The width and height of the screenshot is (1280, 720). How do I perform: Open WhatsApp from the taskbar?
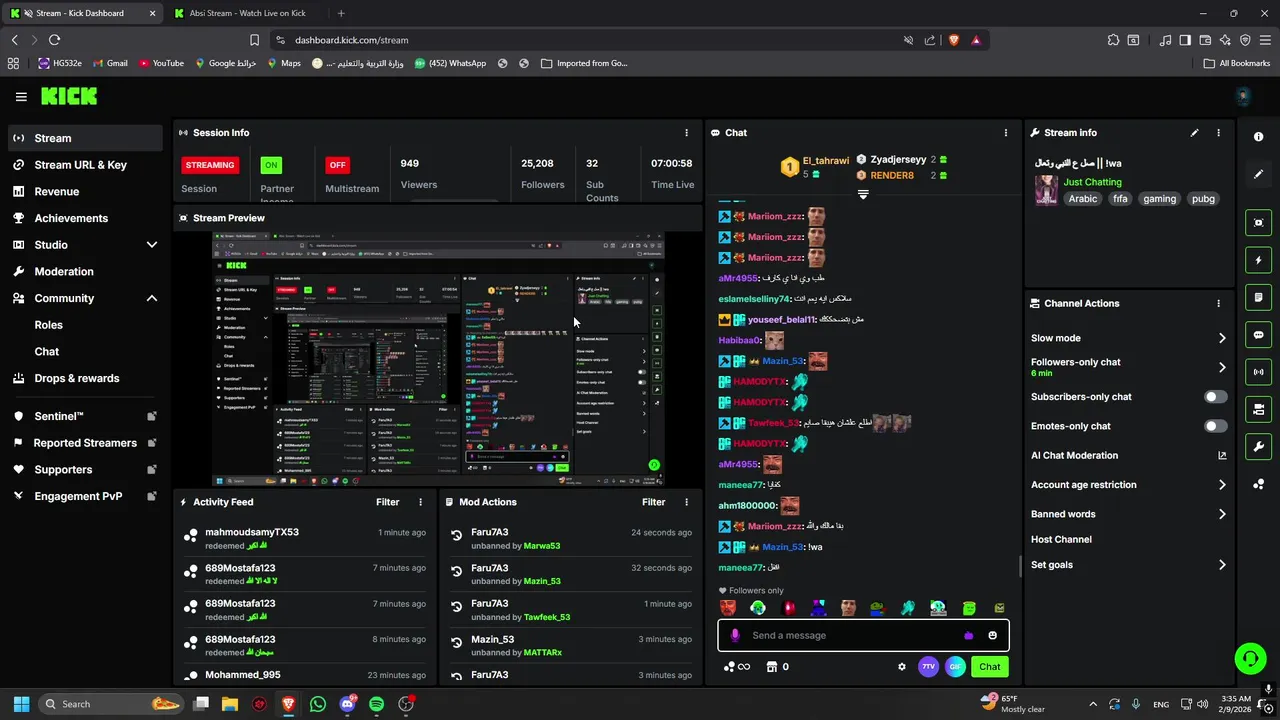tap(318, 704)
